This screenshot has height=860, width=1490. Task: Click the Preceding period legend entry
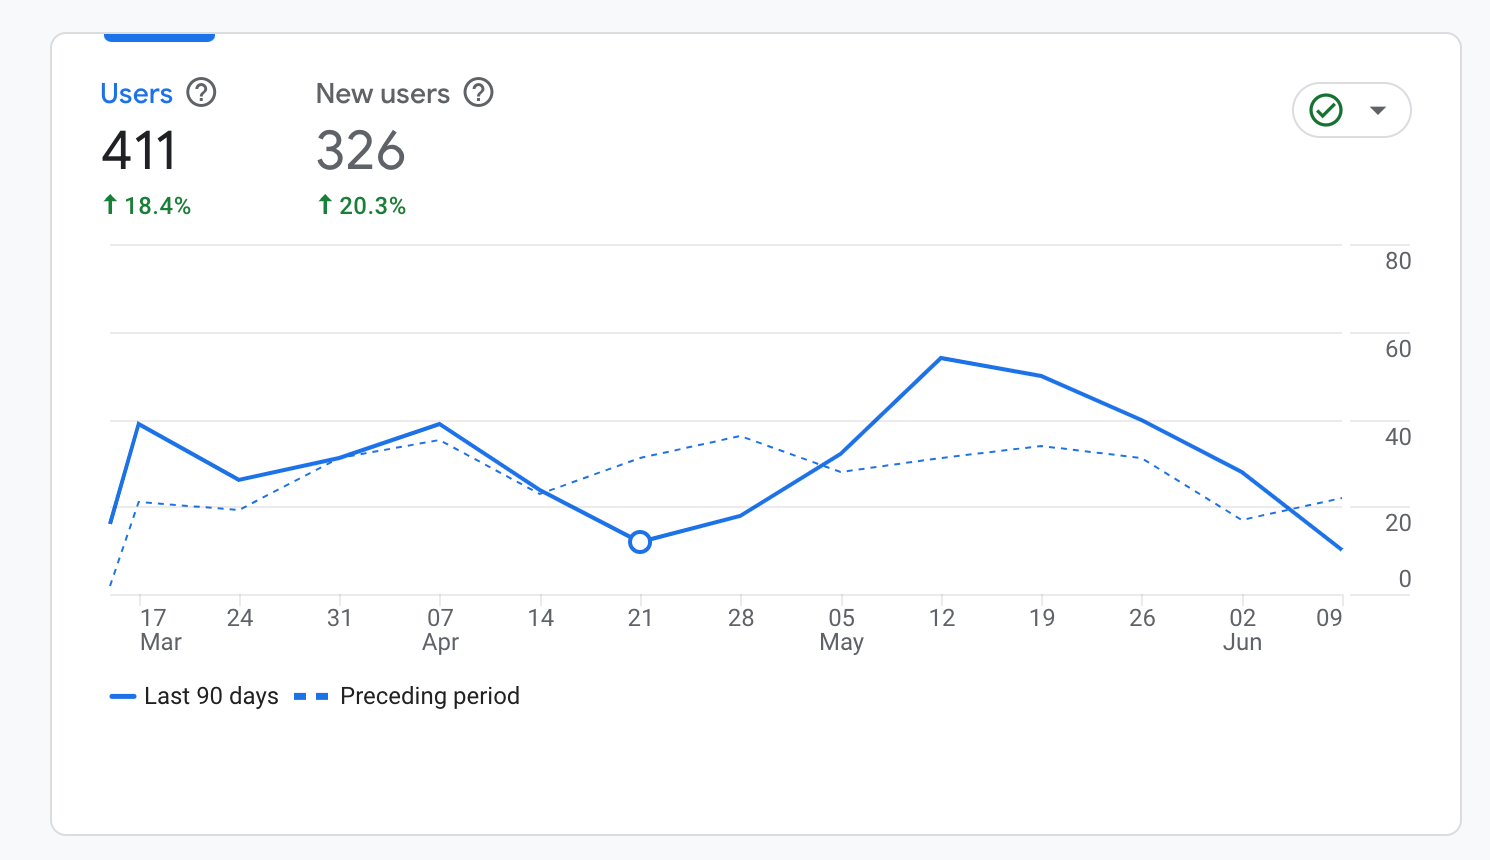coord(407,696)
